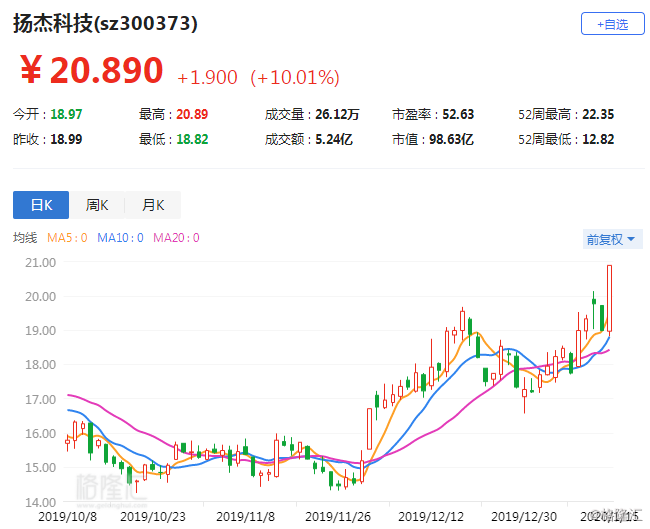Click the (+10.01%) percent change

point(295,78)
